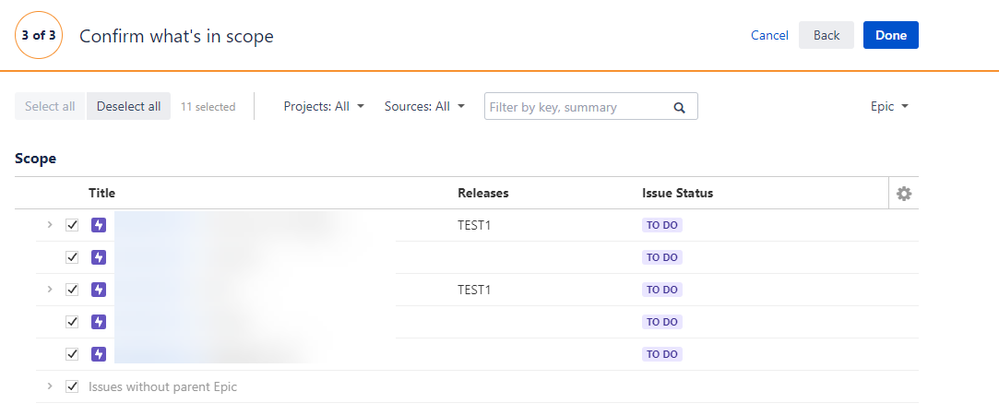Screen dimensions: 999x415
Task: Click the Title column header
Action: (x=102, y=193)
